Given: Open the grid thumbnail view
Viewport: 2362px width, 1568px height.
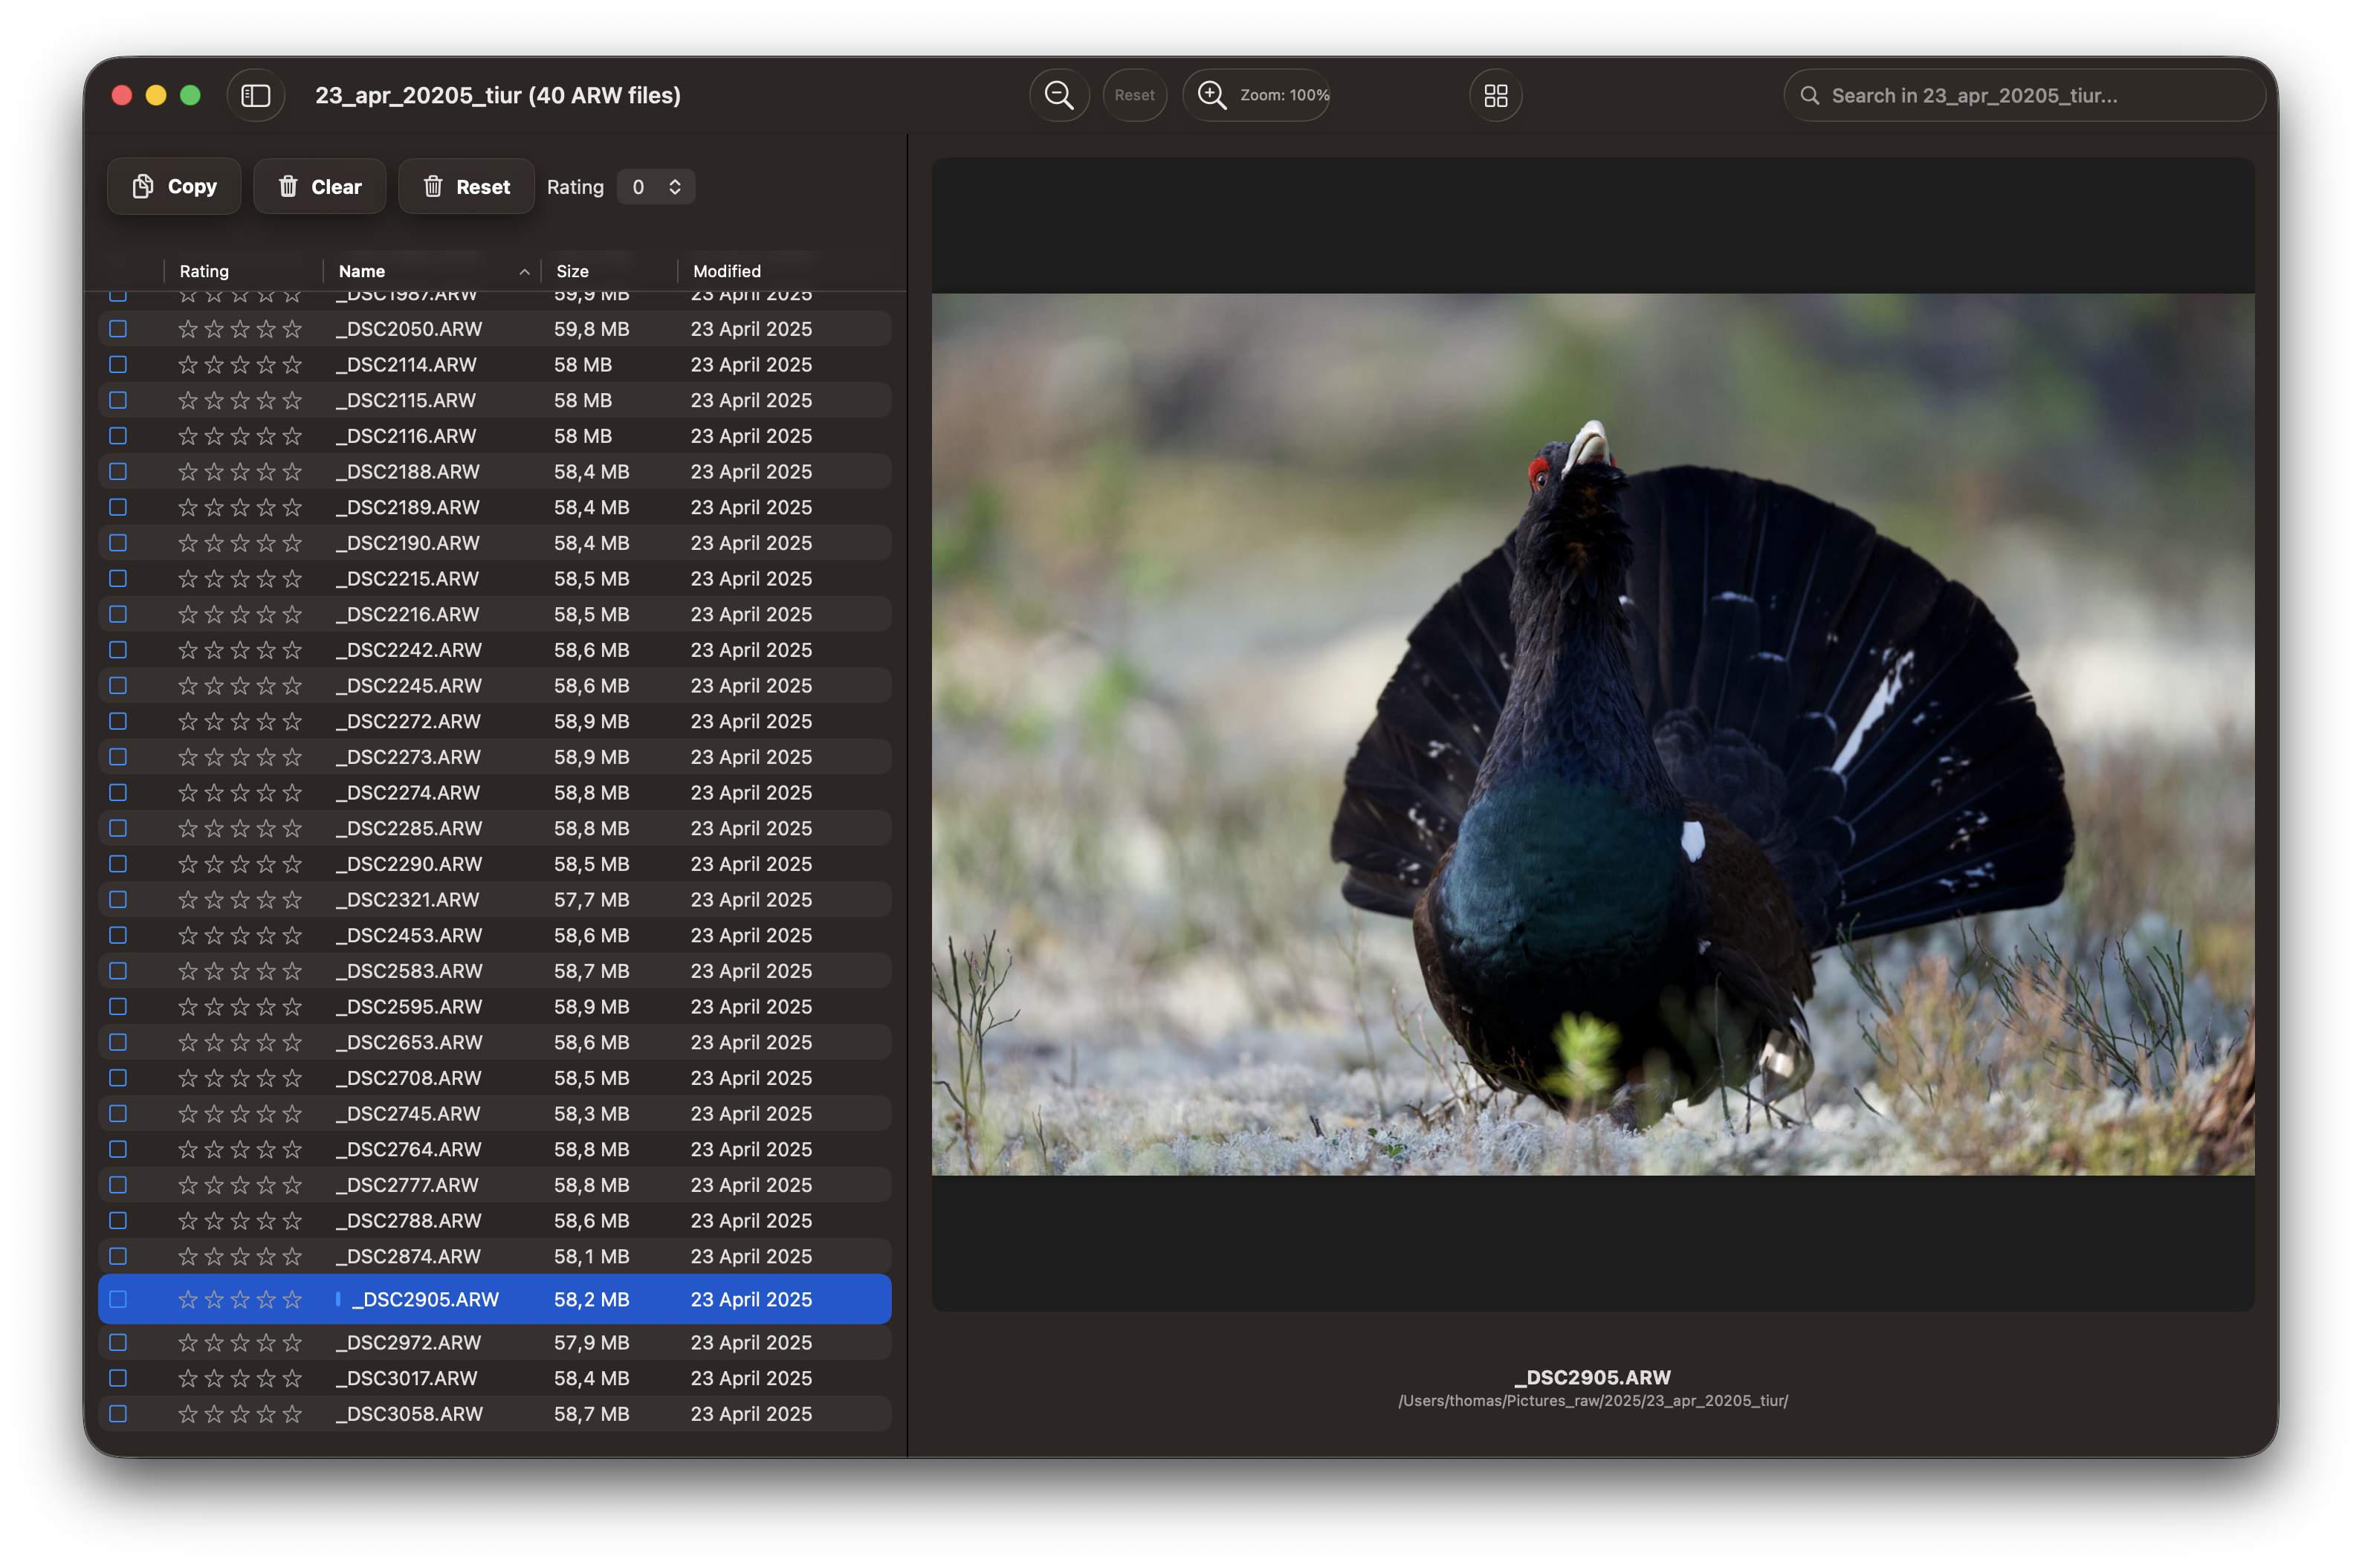Looking at the screenshot, I should click(1495, 95).
